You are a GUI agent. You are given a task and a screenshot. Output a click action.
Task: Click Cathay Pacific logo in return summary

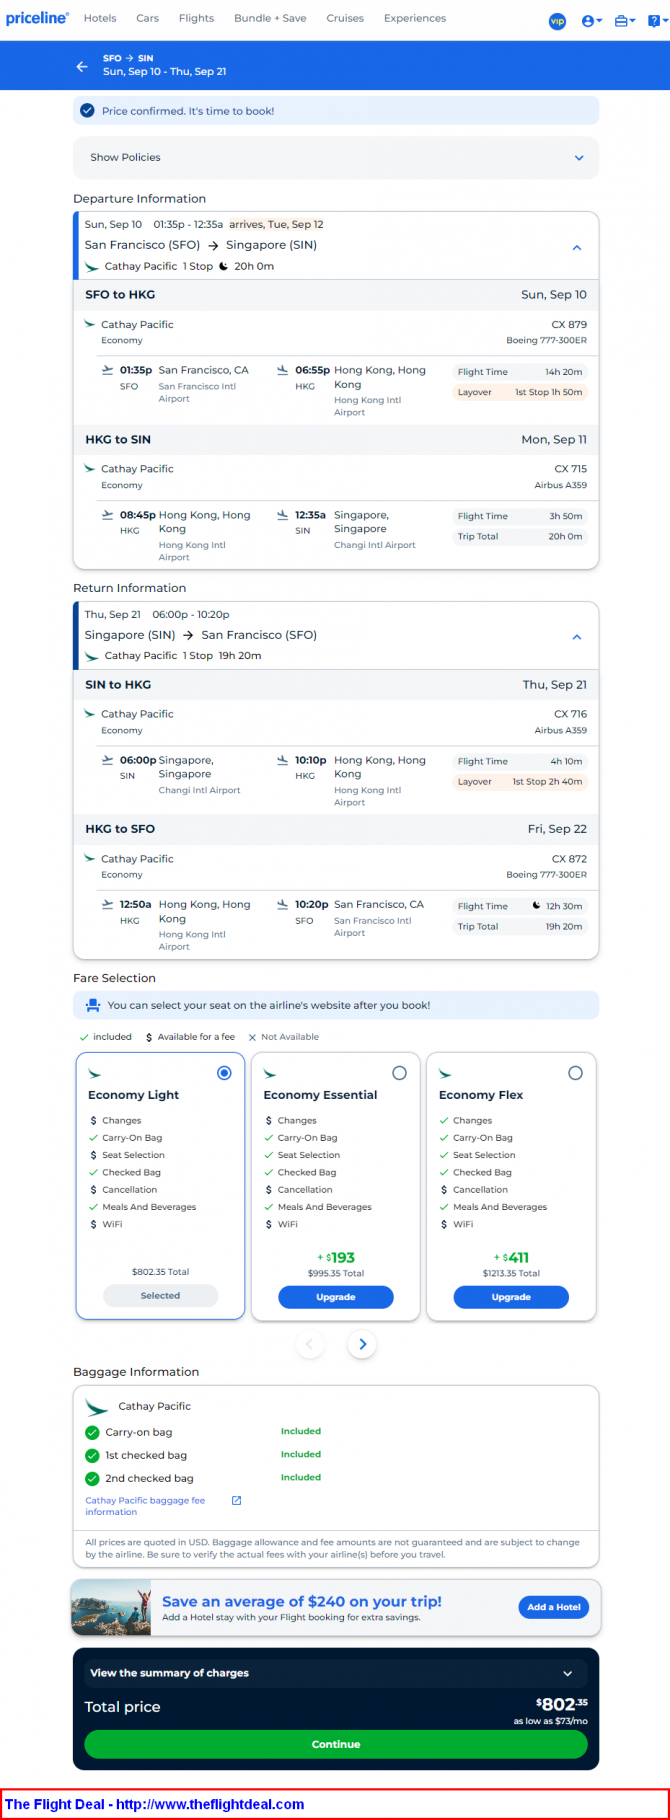(x=92, y=656)
